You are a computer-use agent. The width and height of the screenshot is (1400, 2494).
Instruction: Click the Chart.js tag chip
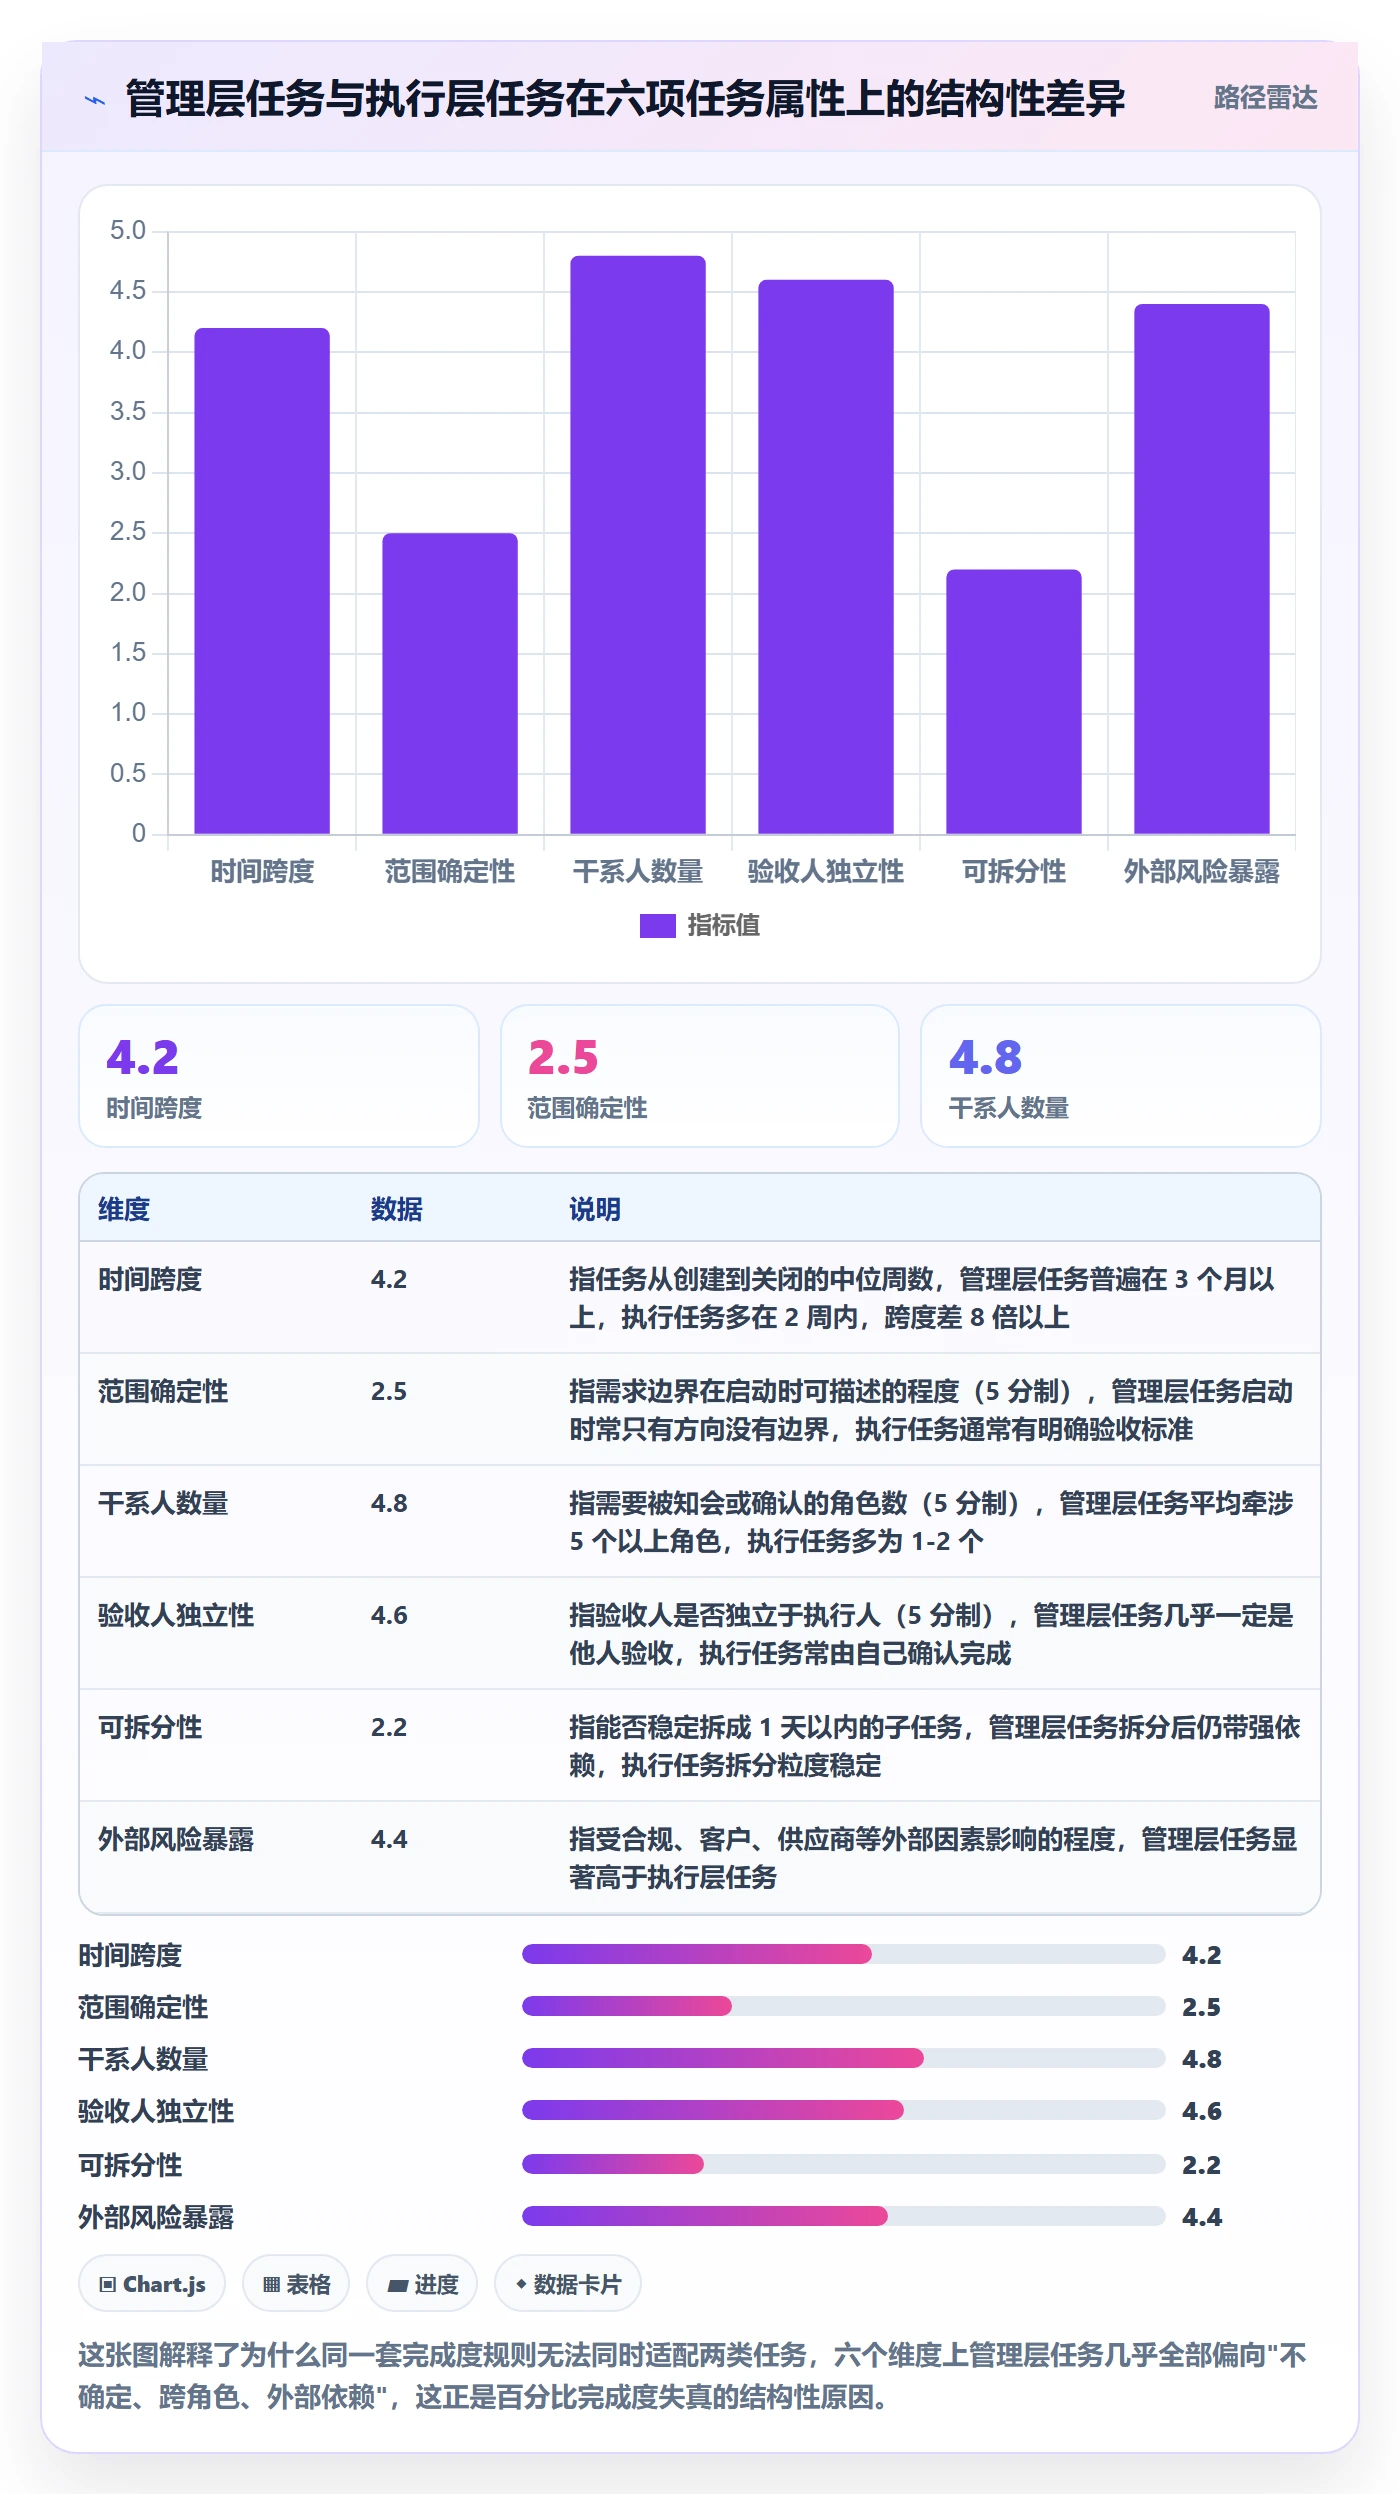[x=152, y=2284]
